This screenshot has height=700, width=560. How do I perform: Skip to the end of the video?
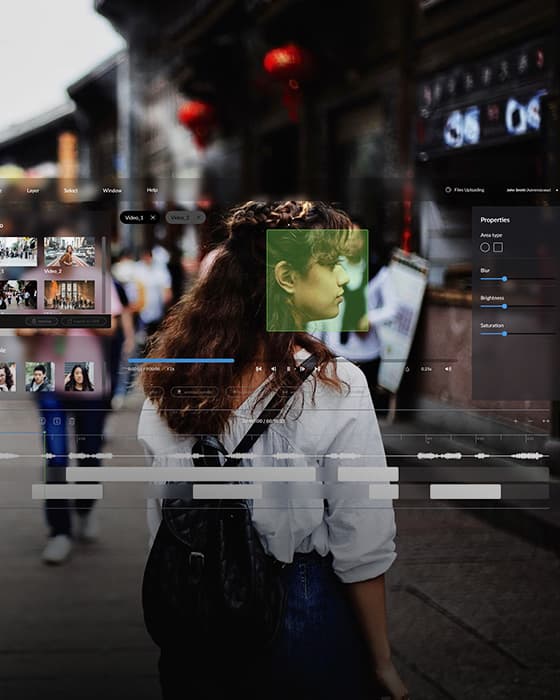pos(317,369)
